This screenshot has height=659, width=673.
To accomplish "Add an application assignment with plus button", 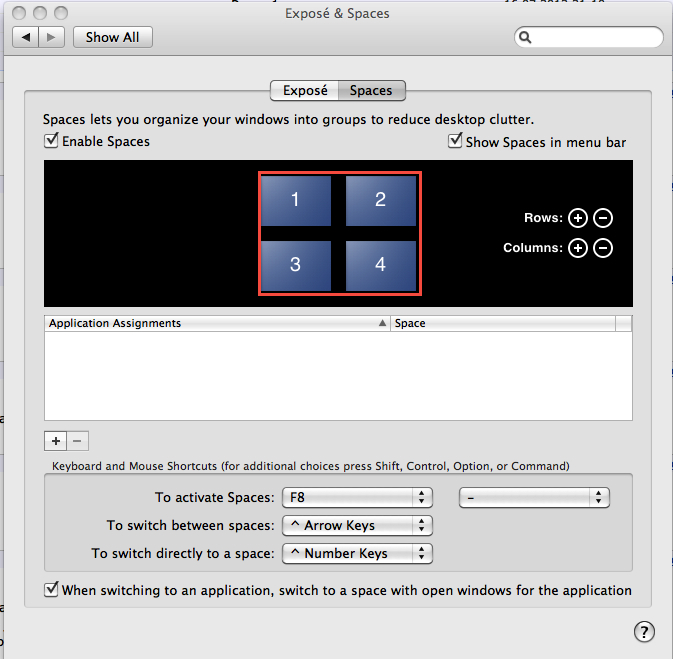I will click(55, 441).
